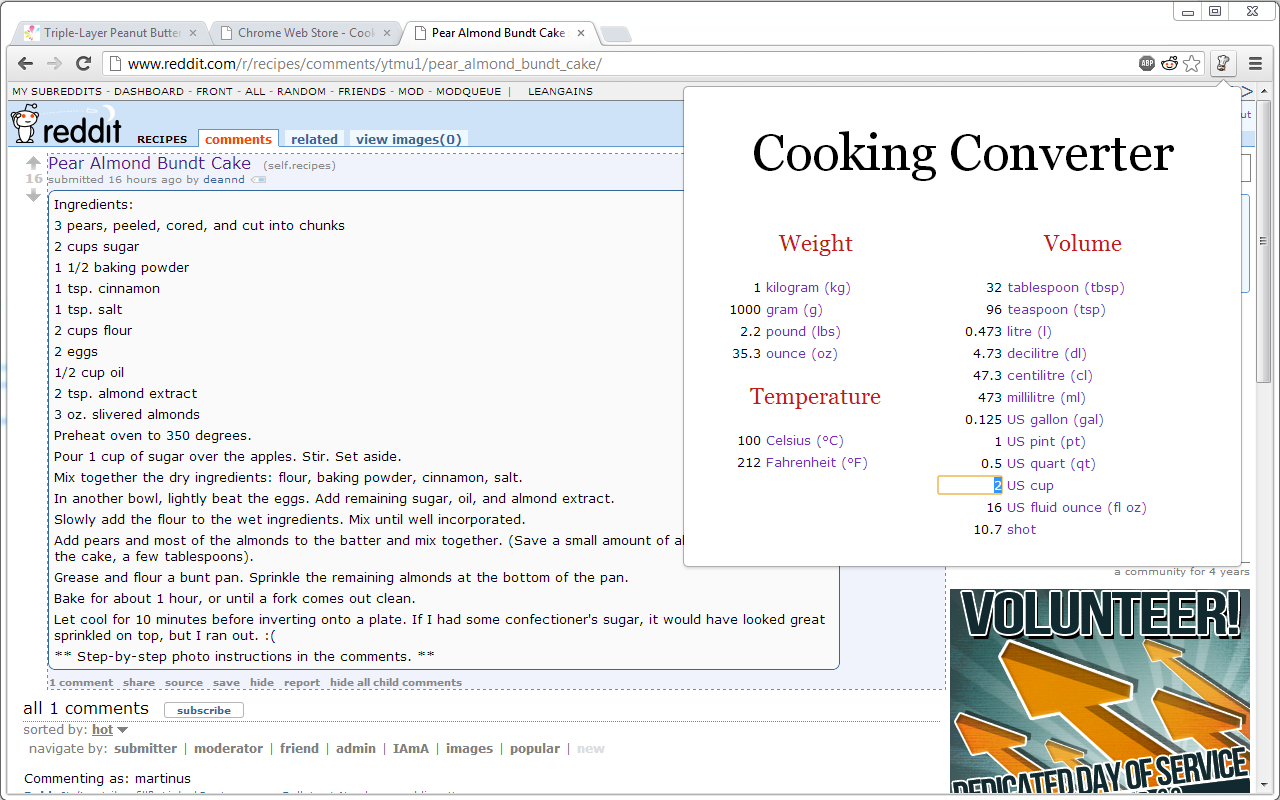
Task: Click the hide link under post
Action: coord(262,683)
